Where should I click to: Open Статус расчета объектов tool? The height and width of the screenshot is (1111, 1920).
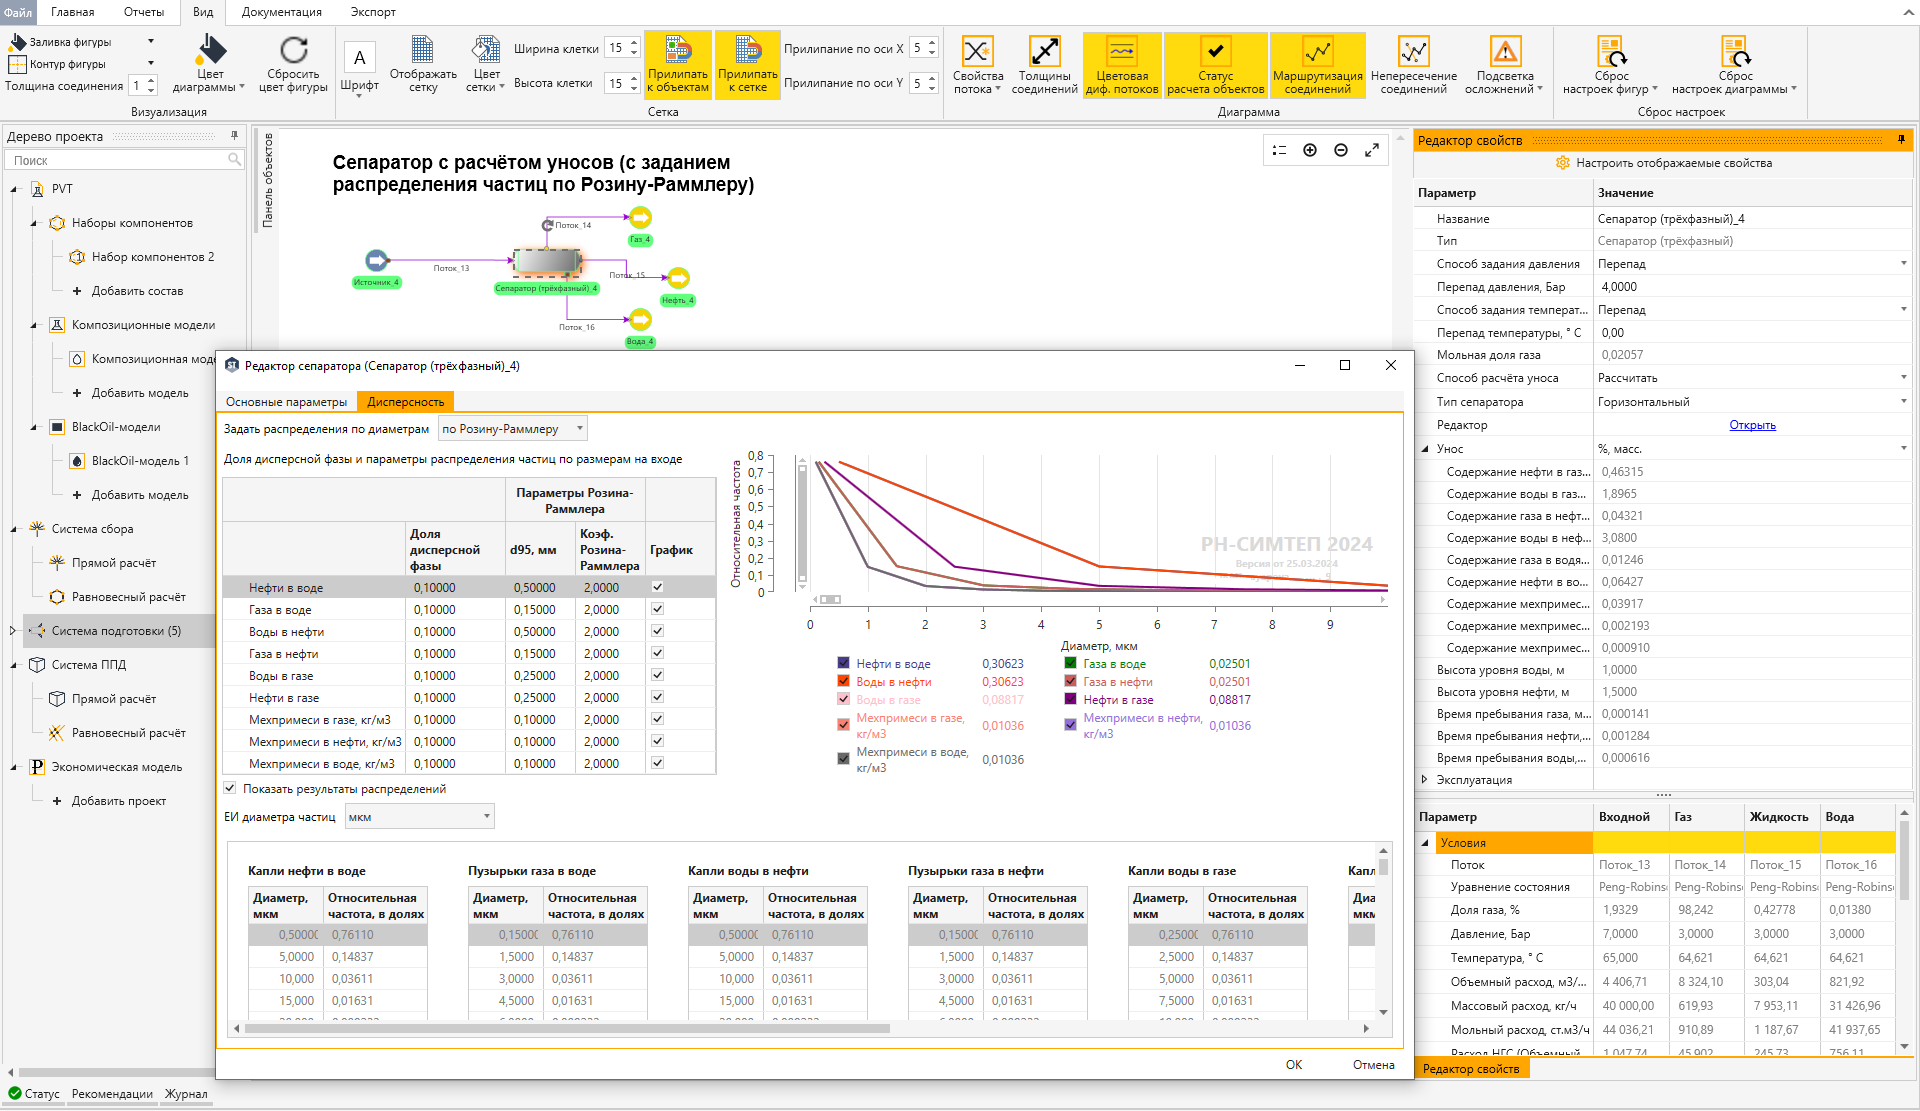tap(1215, 65)
